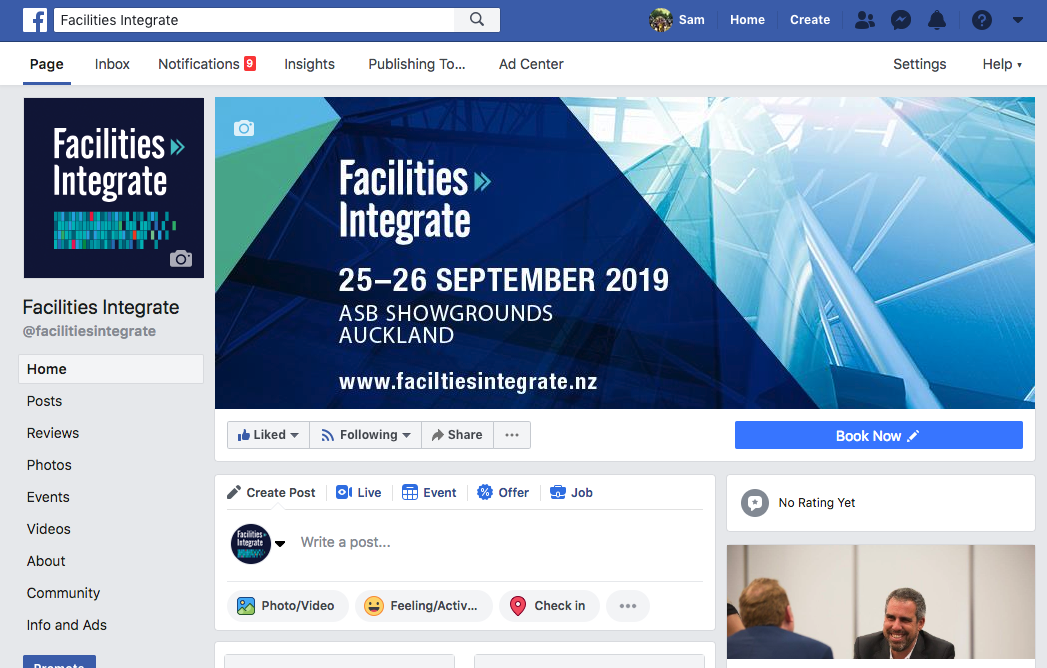Image resolution: width=1047 pixels, height=668 pixels.
Task: Open the Friend Requests icon
Action: click(x=865, y=20)
